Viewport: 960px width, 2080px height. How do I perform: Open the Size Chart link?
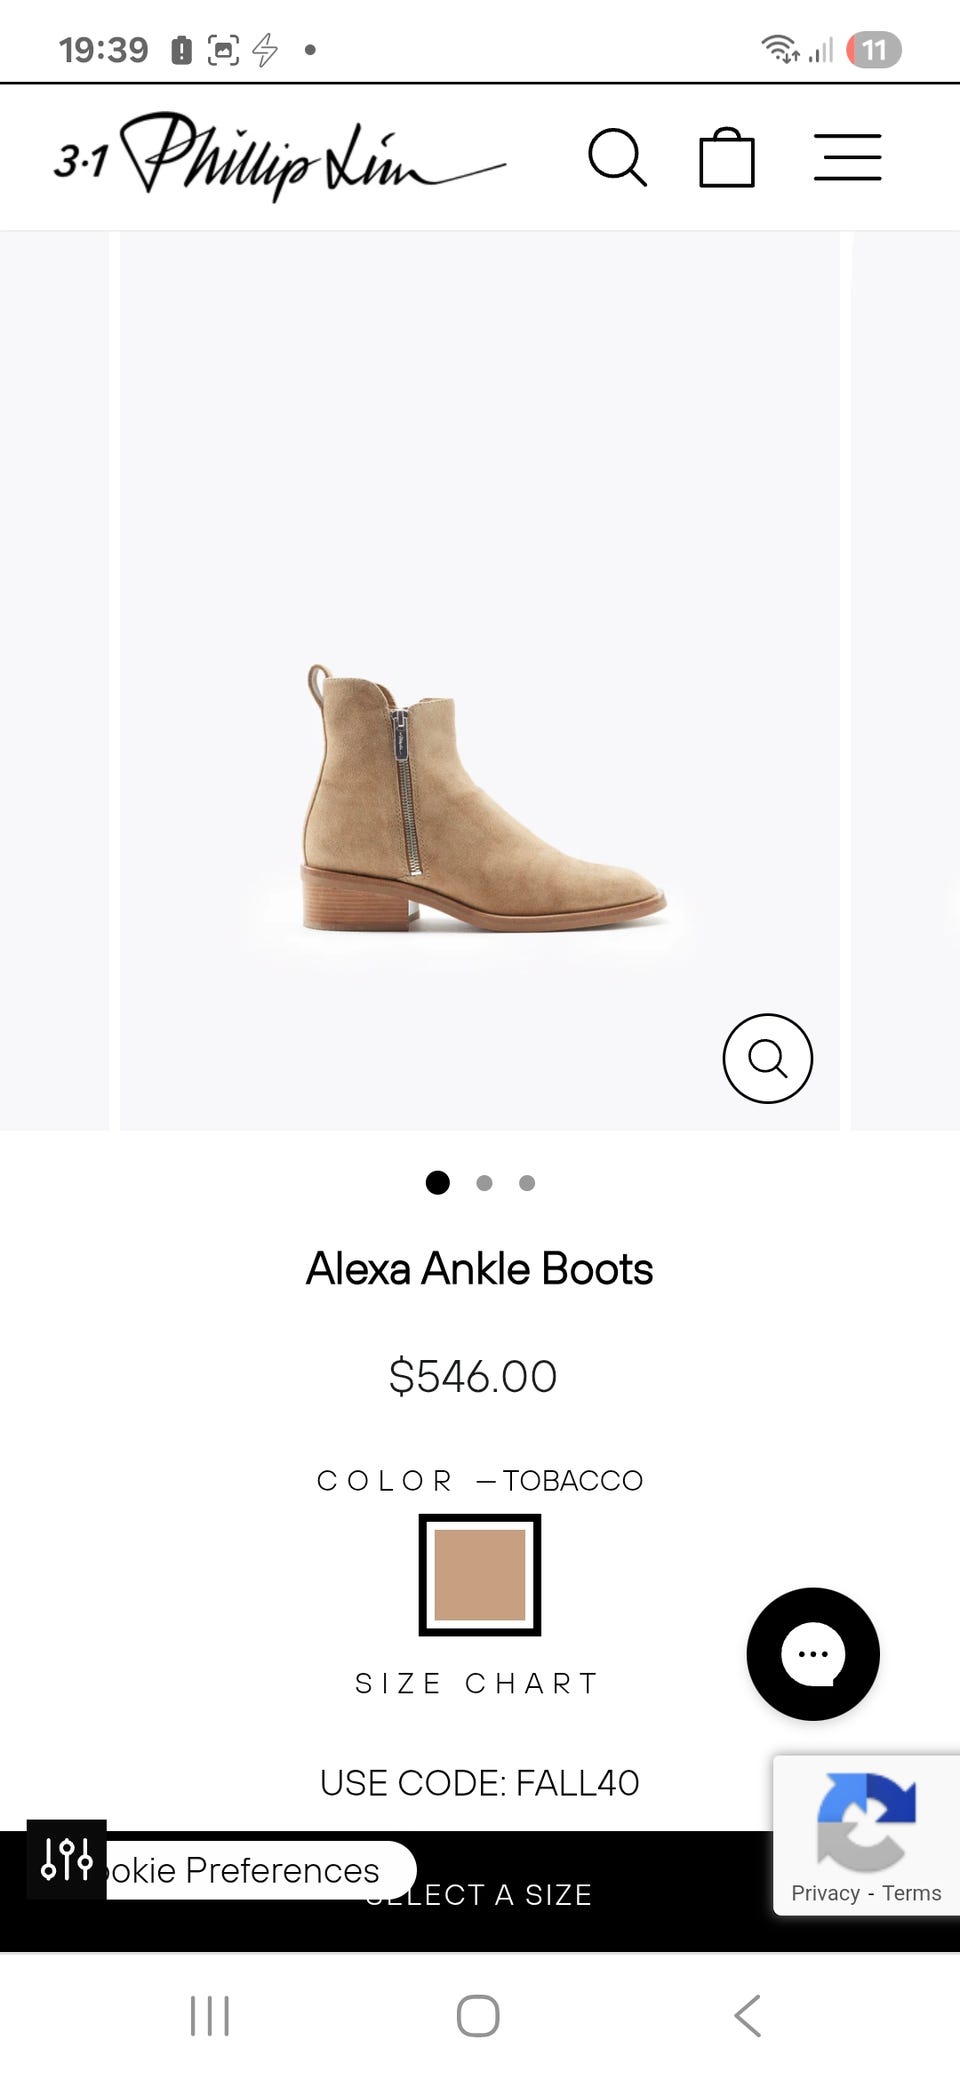(478, 1683)
